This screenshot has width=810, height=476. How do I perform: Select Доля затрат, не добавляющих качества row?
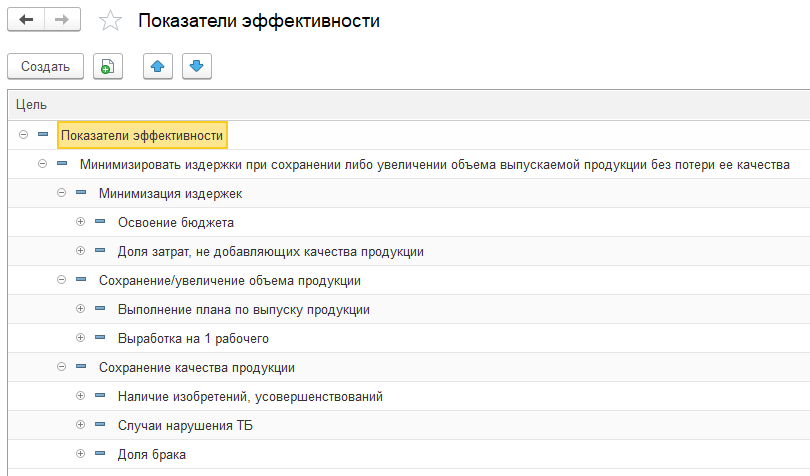click(x=409, y=252)
